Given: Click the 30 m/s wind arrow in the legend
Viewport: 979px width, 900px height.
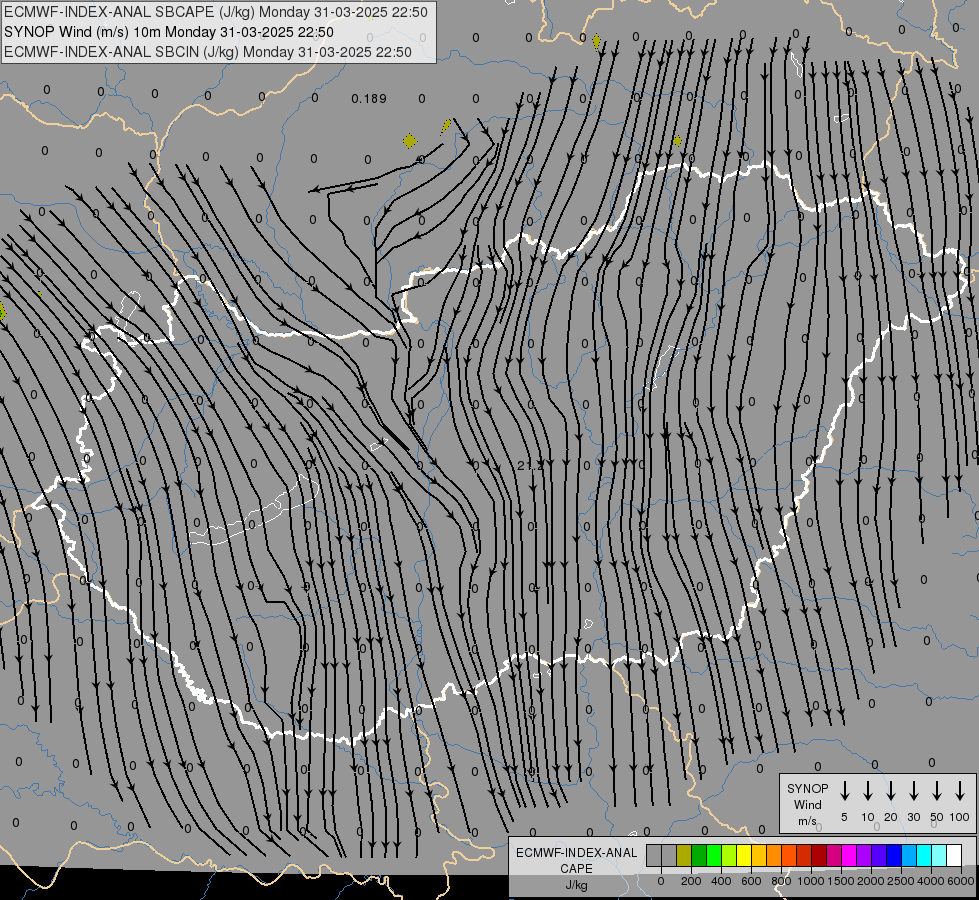Looking at the screenshot, I should point(913,791).
